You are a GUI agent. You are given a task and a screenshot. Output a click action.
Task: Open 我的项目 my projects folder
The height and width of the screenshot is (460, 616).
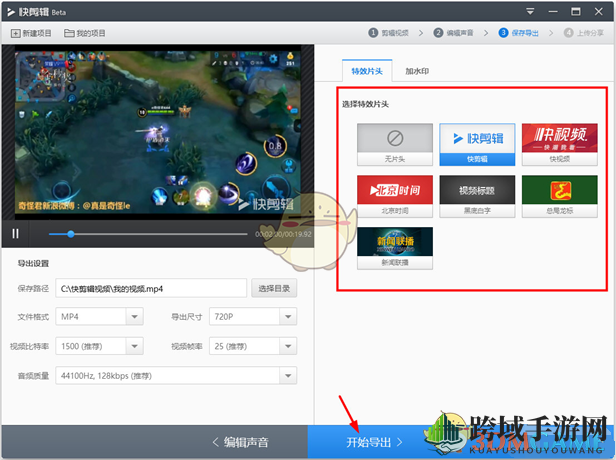click(x=85, y=33)
